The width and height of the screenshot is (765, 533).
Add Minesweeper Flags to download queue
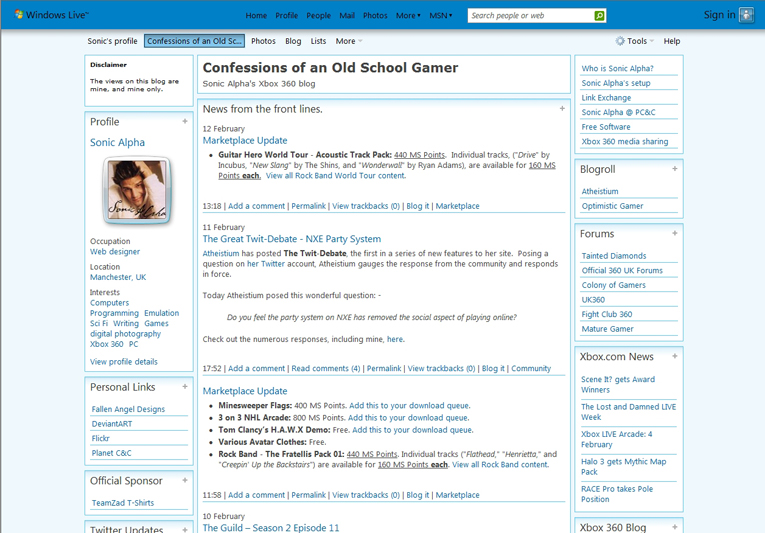[x=409, y=405]
